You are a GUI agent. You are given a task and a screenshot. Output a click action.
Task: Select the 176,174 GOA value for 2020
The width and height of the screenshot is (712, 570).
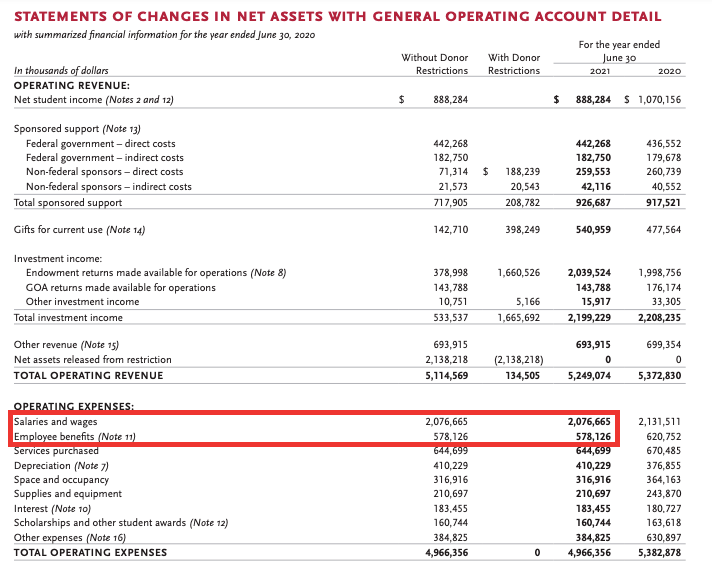(x=664, y=288)
